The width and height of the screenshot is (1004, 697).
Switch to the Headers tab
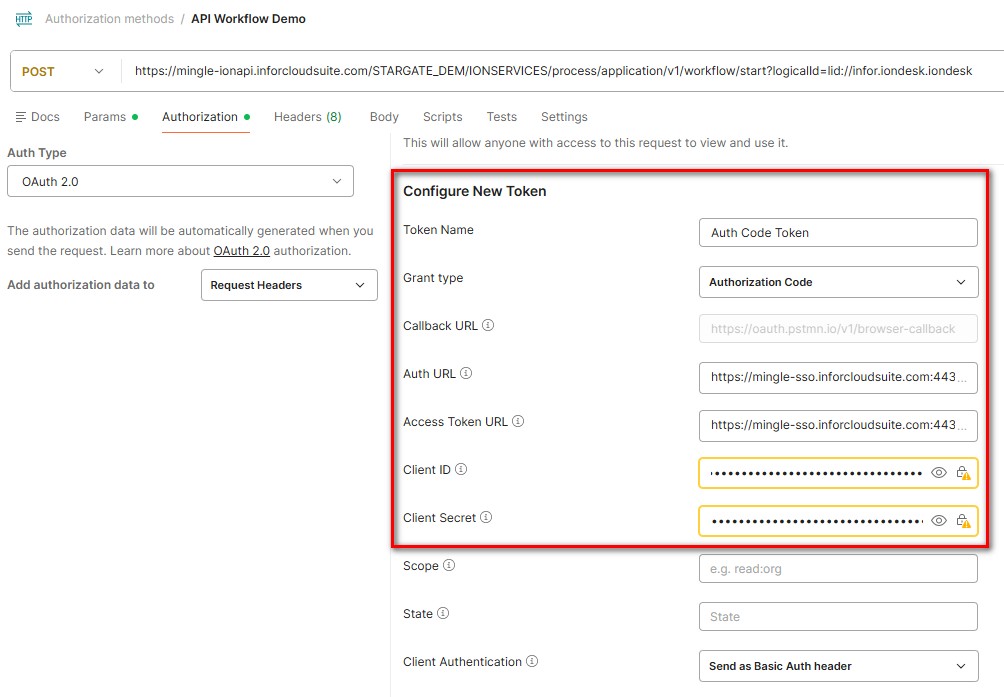click(x=307, y=117)
